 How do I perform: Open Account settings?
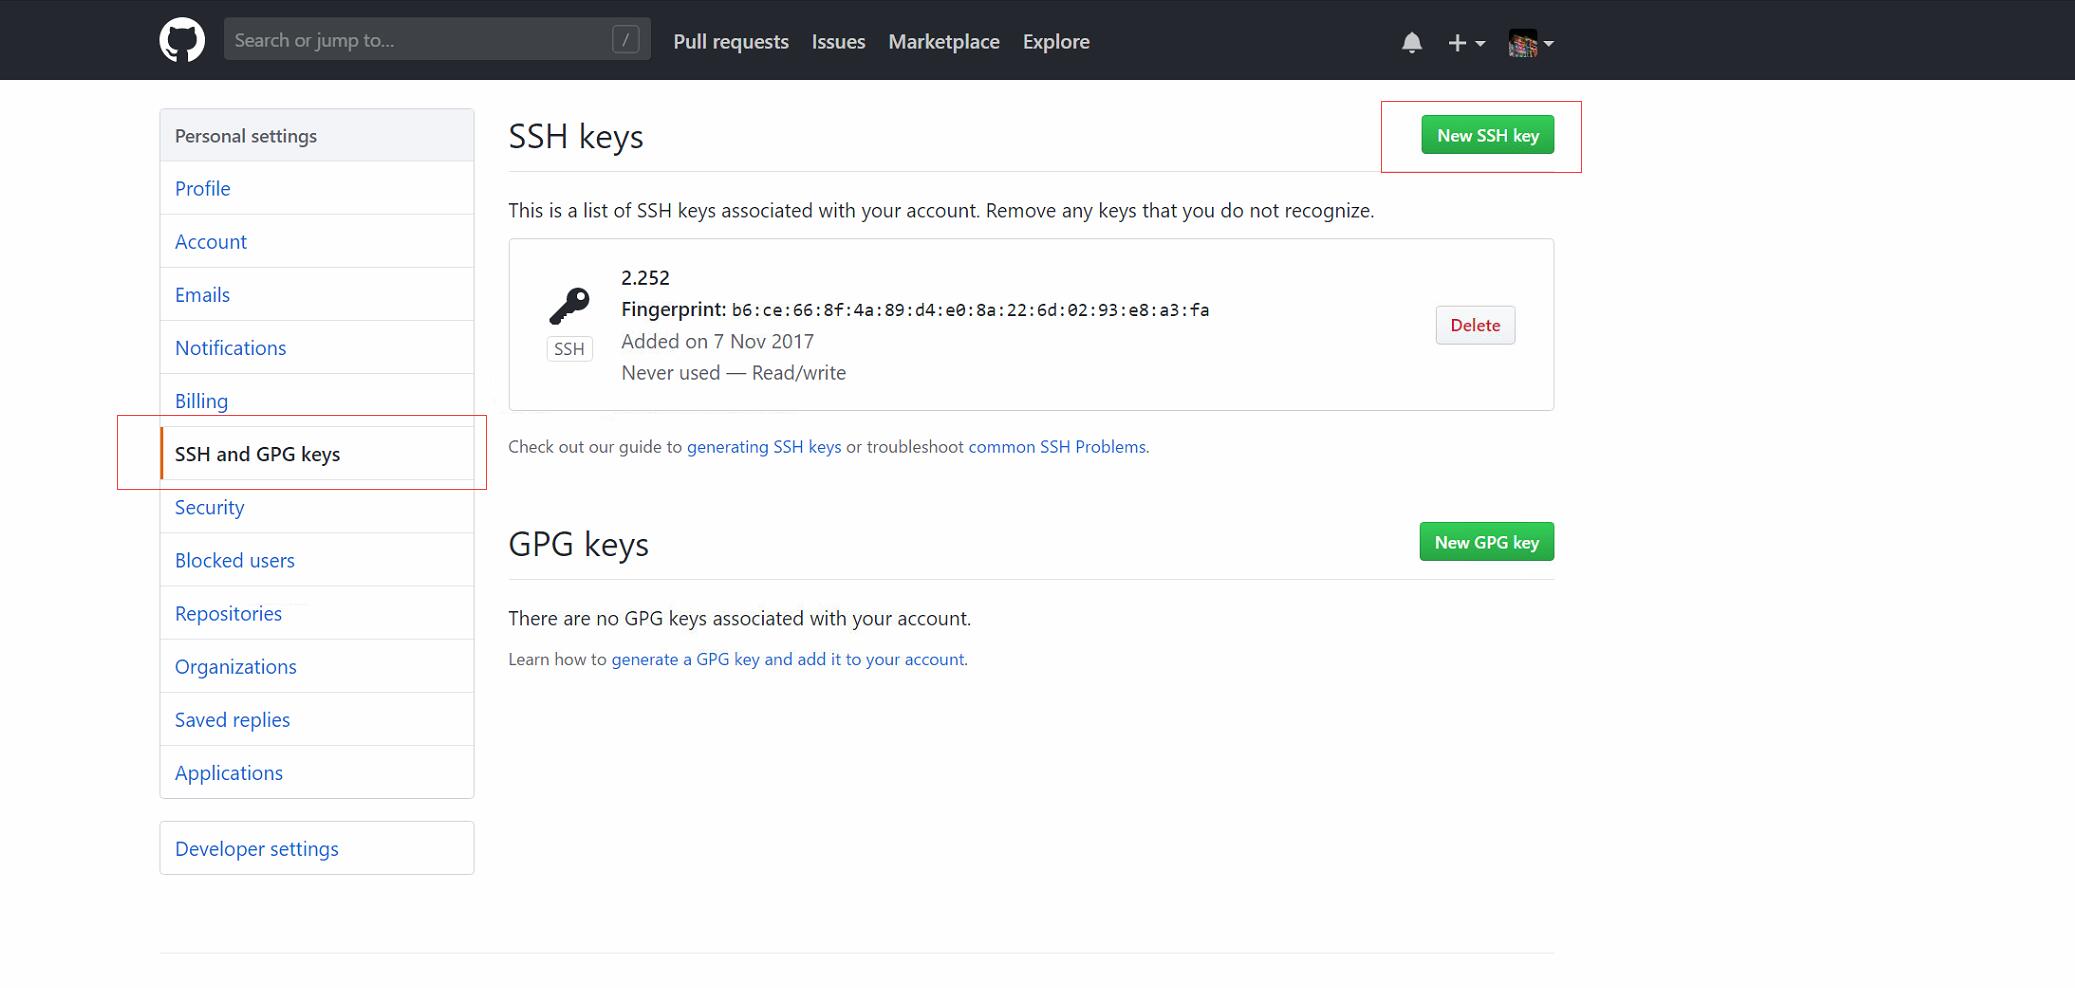pyautogui.click(x=316, y=241)
